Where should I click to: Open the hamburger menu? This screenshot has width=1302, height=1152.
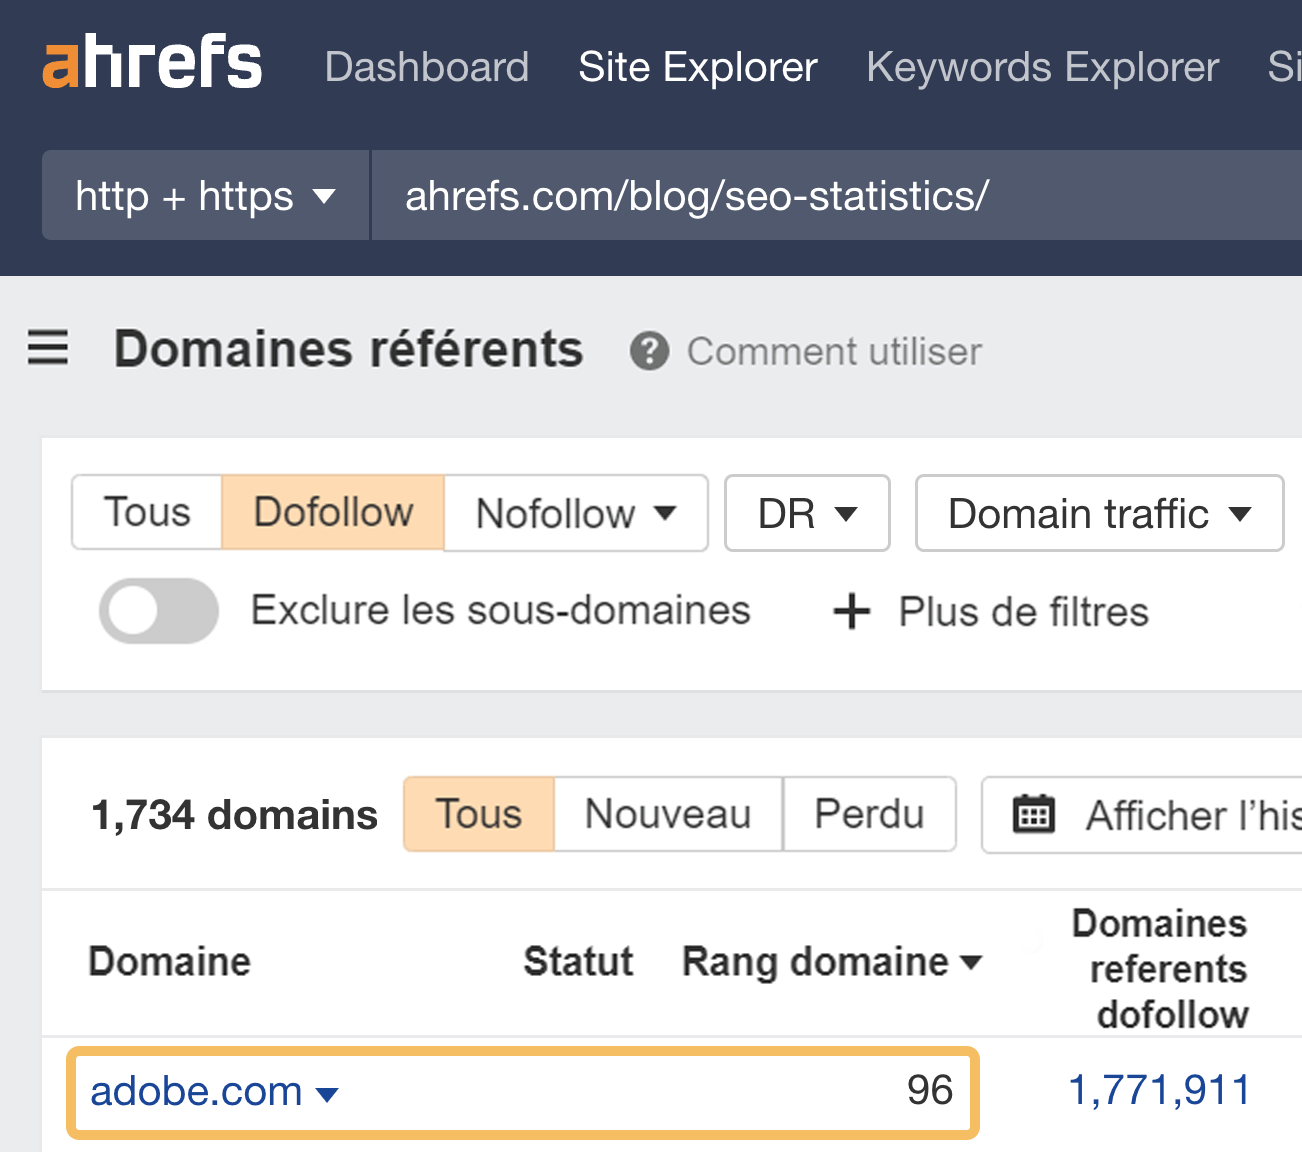pyautogui.click(x=47, y=350)
